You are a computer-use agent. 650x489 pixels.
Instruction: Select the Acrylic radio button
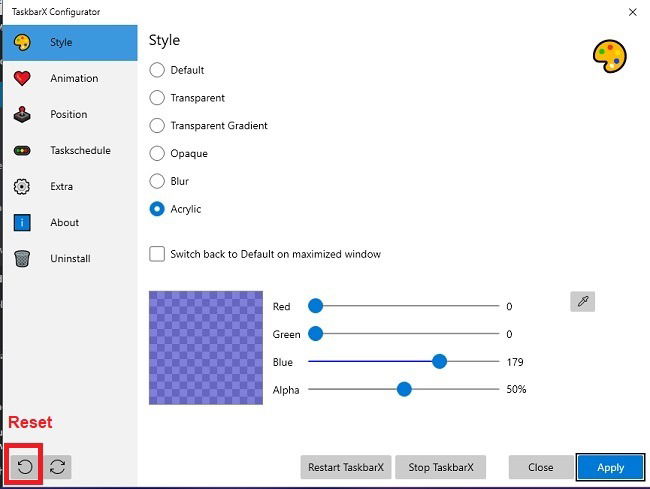click(x=157, y=209)
